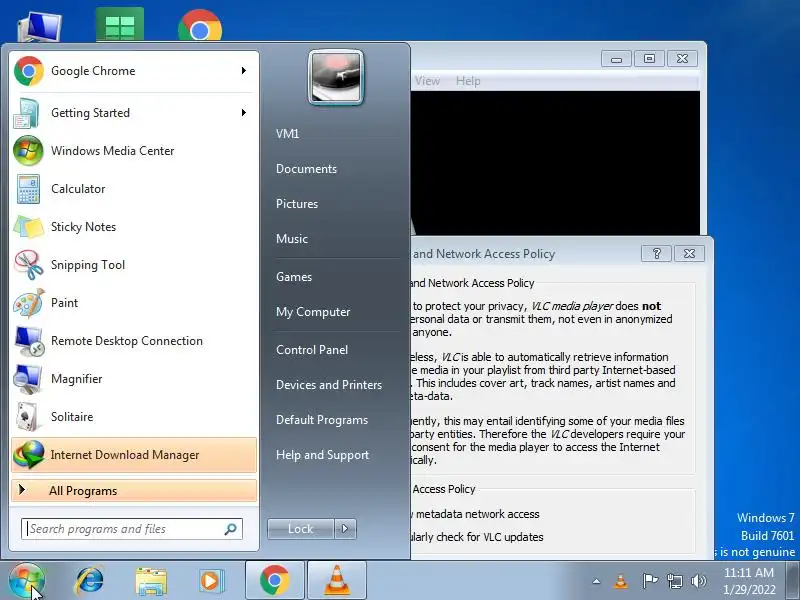
Task: Open Google Chrome from Start menu list
Action: pyautogui.click(x=133, y=71)
